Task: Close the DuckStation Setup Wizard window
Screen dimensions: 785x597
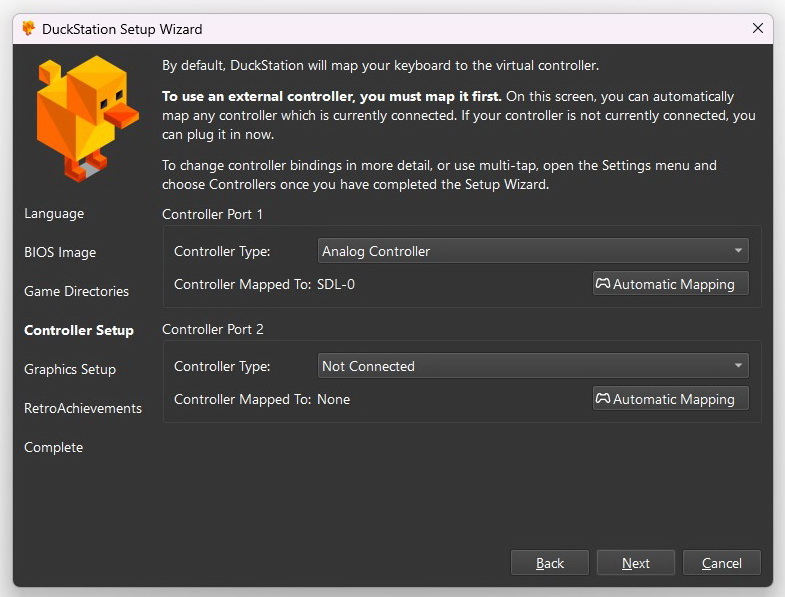Action: click(758, 29)
